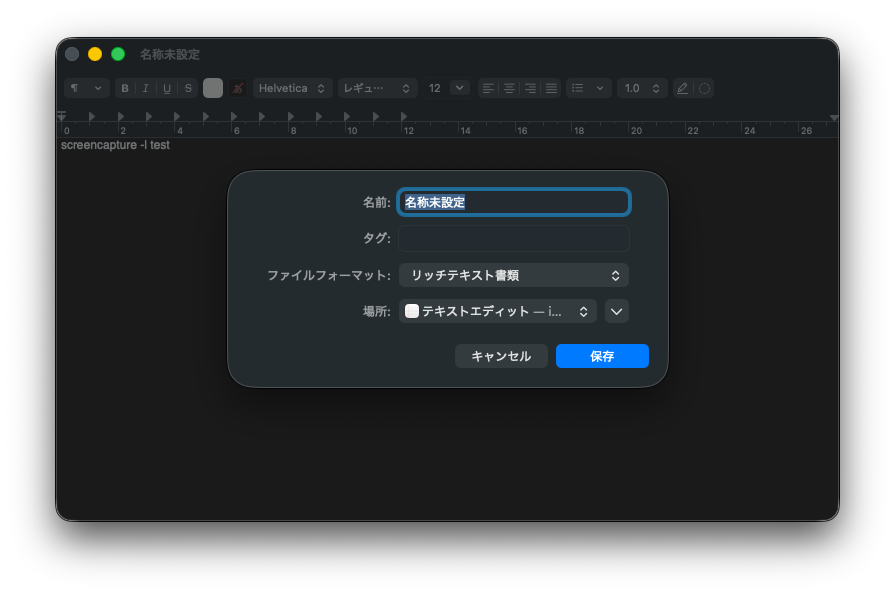This screenshot has width=895, height=595.
Task: Click the タグ tags field
Action: tap(514, 238)
